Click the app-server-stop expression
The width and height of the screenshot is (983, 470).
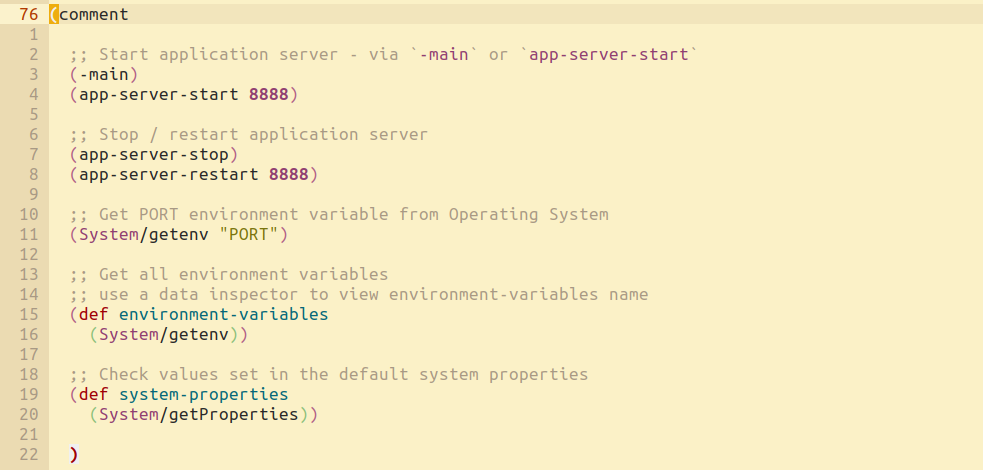point(154,154)
